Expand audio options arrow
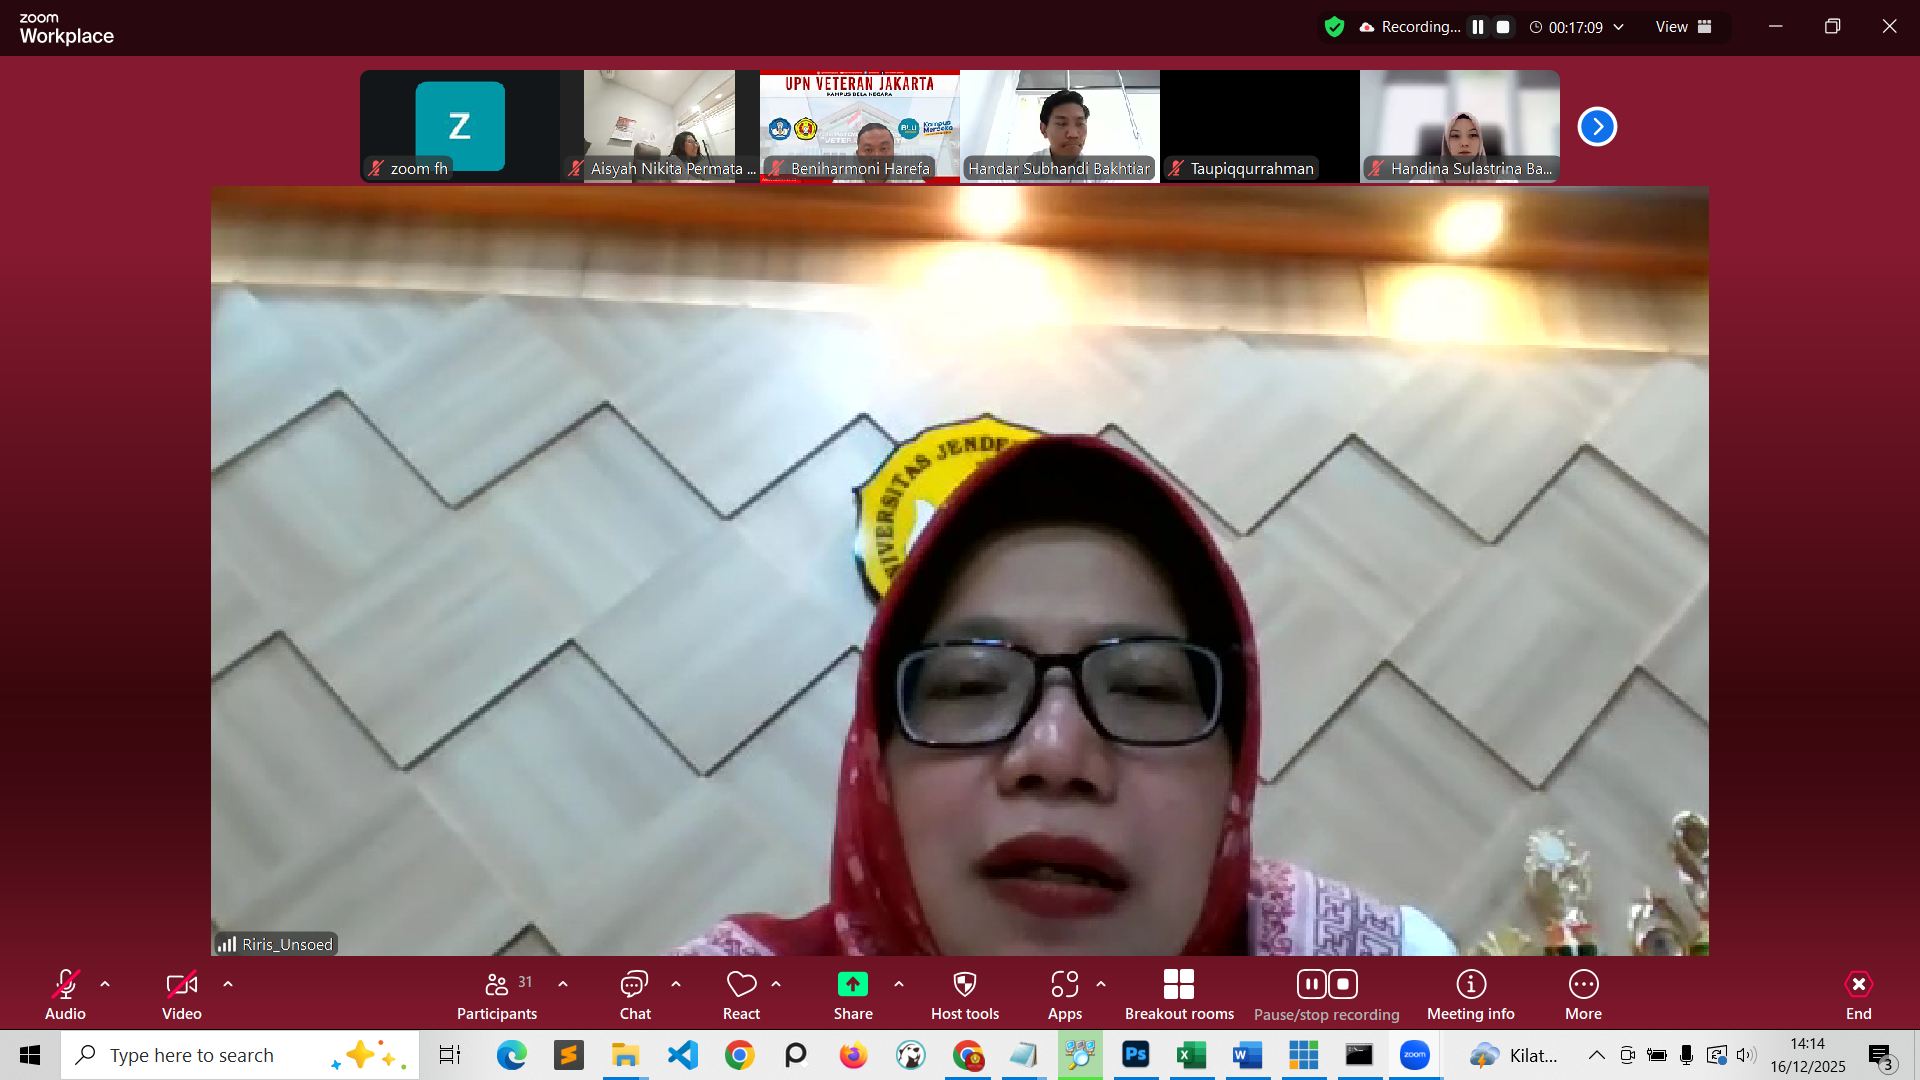This screenshot has height=1080, width=1920. (105, 984)
